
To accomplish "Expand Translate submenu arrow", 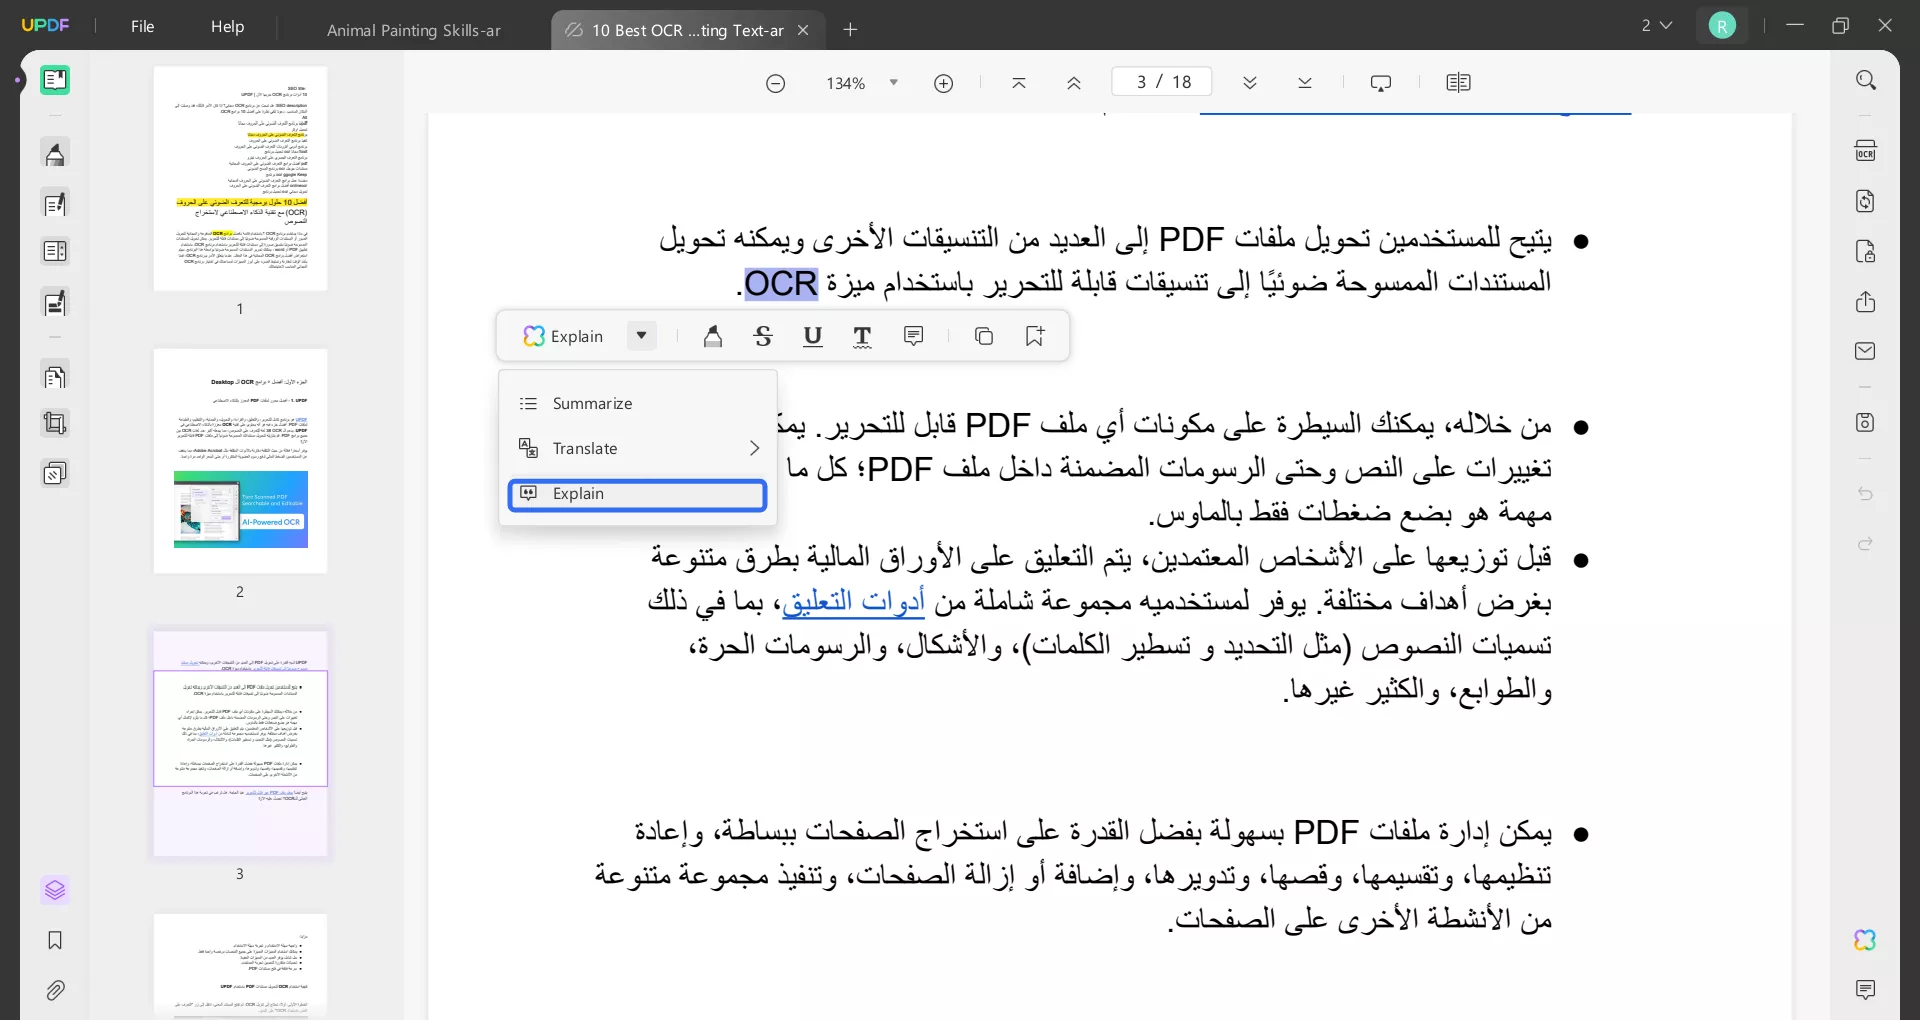I will coord(755,448).
